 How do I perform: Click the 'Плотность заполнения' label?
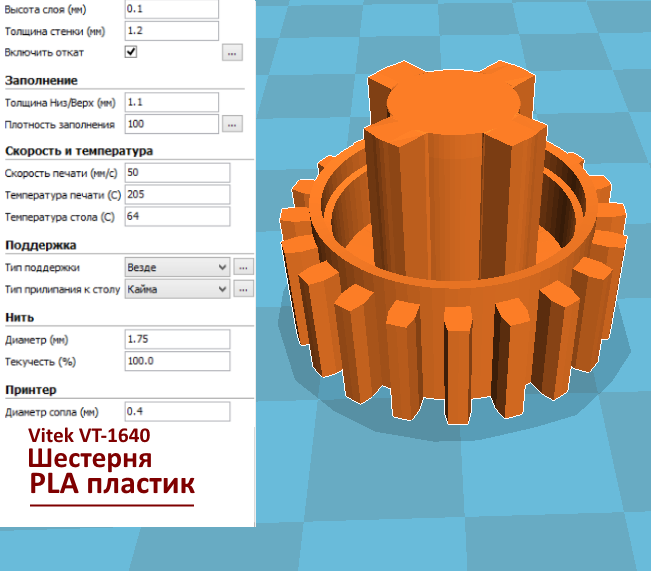59,125
